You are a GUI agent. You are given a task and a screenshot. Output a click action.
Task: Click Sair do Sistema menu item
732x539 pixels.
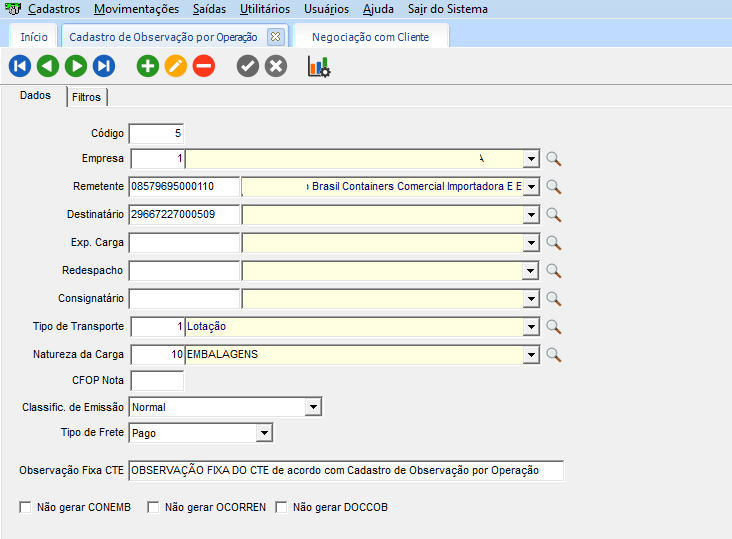[448, 9]
